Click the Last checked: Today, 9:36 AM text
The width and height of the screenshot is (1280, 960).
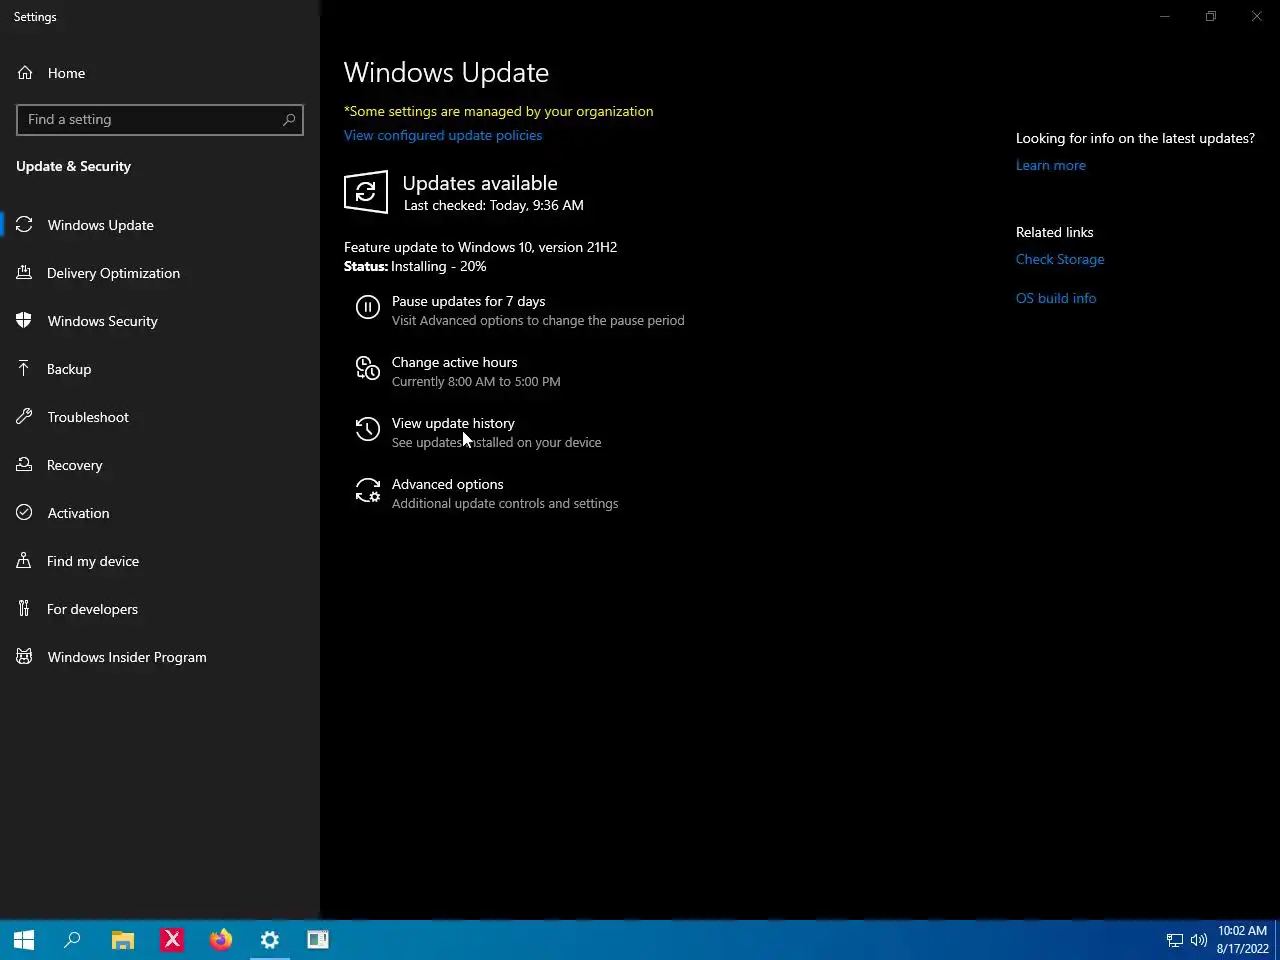494,205
